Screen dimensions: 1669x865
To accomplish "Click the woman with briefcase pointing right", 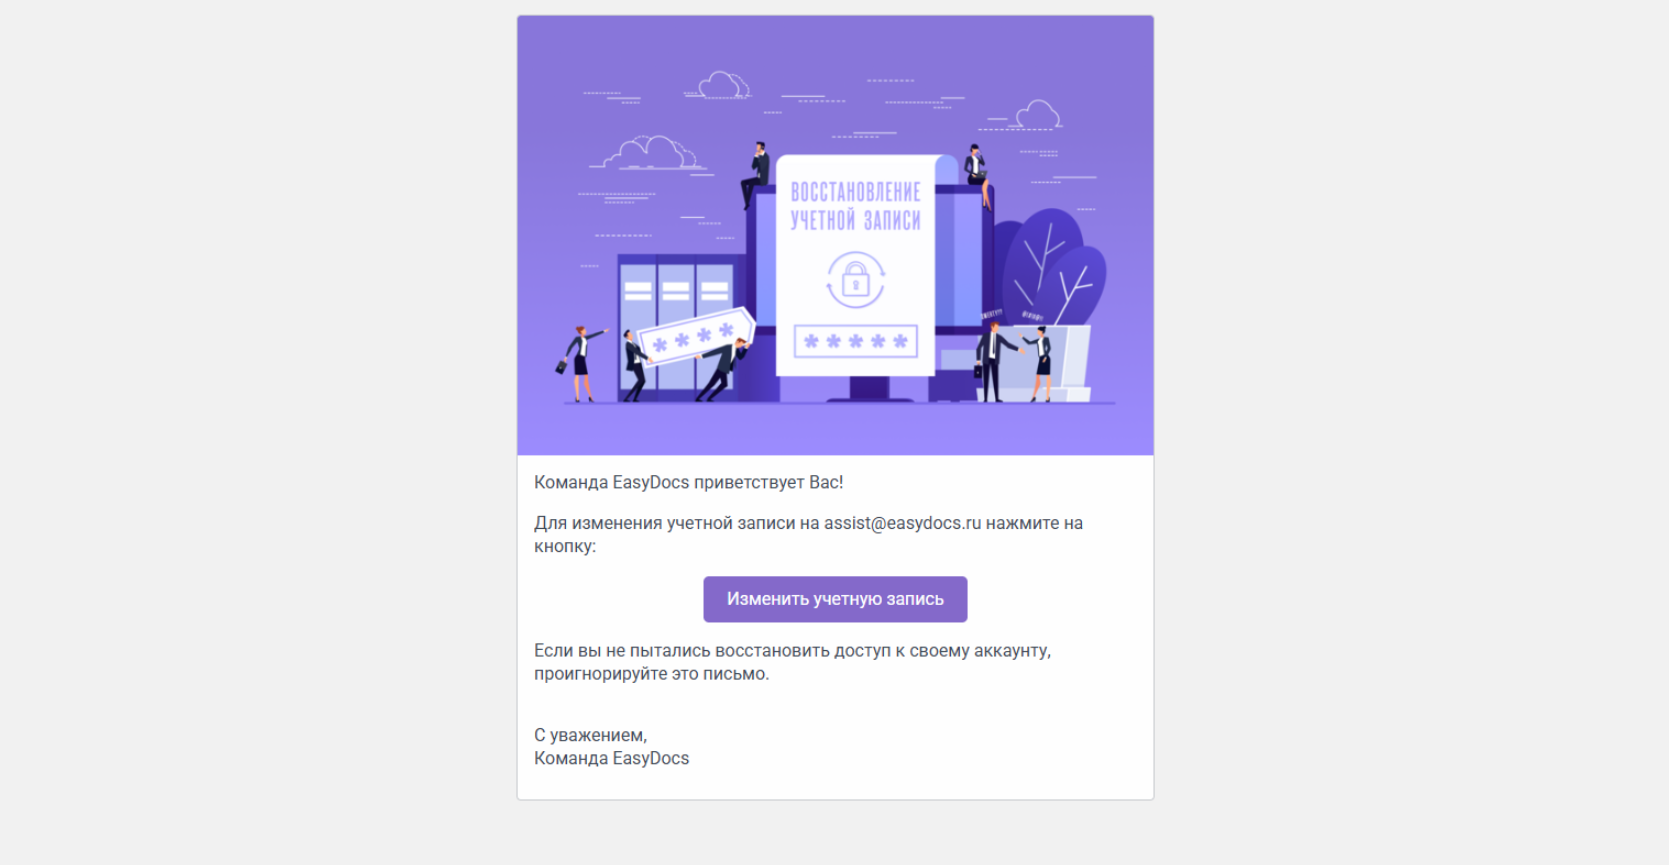I will 580,363.
